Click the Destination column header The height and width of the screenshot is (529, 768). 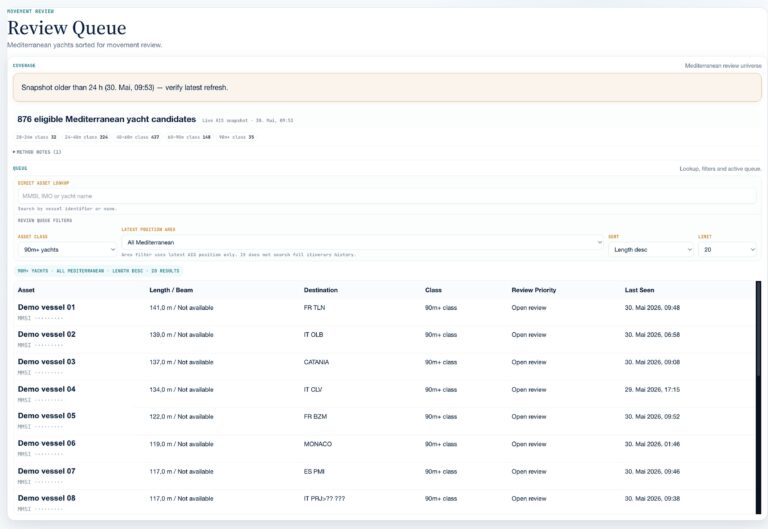pyautogui.click(x=320, y=290)
